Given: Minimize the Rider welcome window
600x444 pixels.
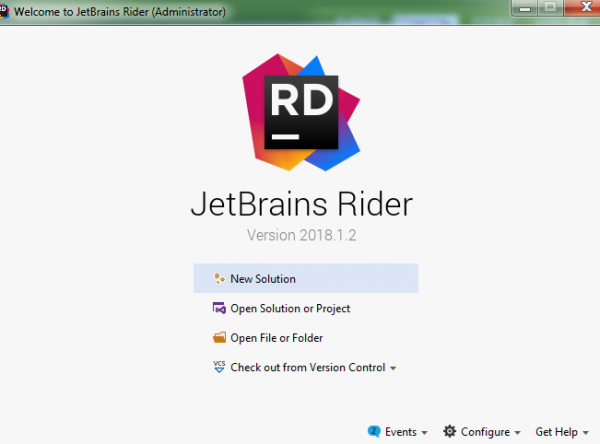Looking at the screenshot, I should click(x=525, y=8).
